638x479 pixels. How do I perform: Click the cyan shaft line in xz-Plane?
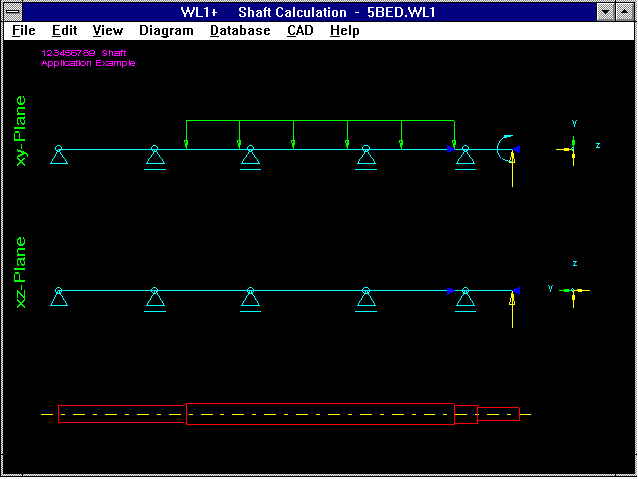pyautogui.click(x=285, y=291)
